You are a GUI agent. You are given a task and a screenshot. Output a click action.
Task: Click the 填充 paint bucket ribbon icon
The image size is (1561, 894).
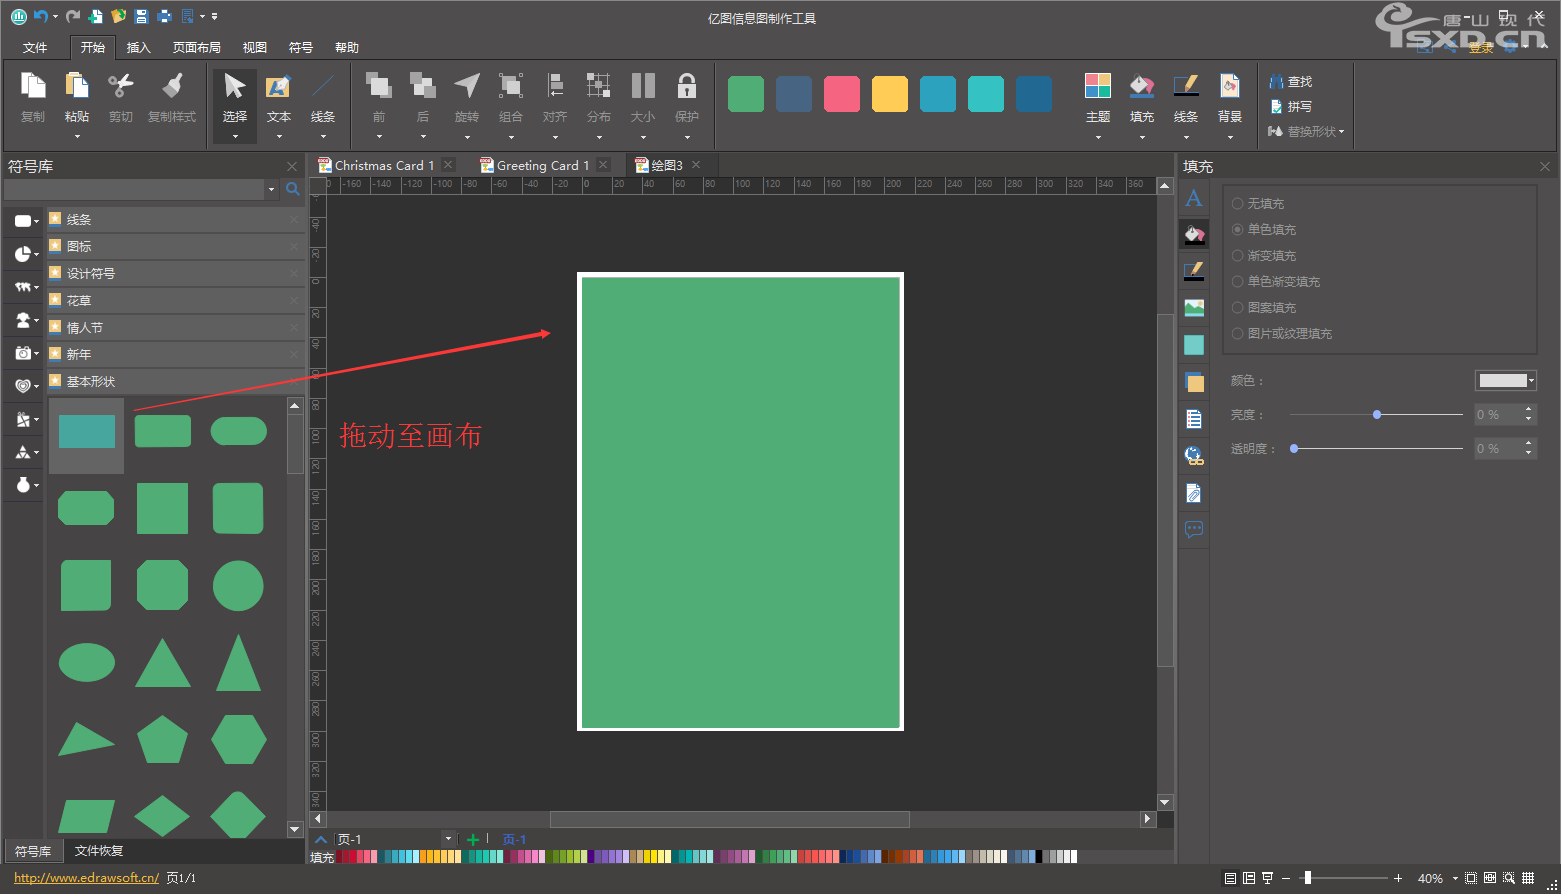pyautogui.click(x=1142, y=87)
